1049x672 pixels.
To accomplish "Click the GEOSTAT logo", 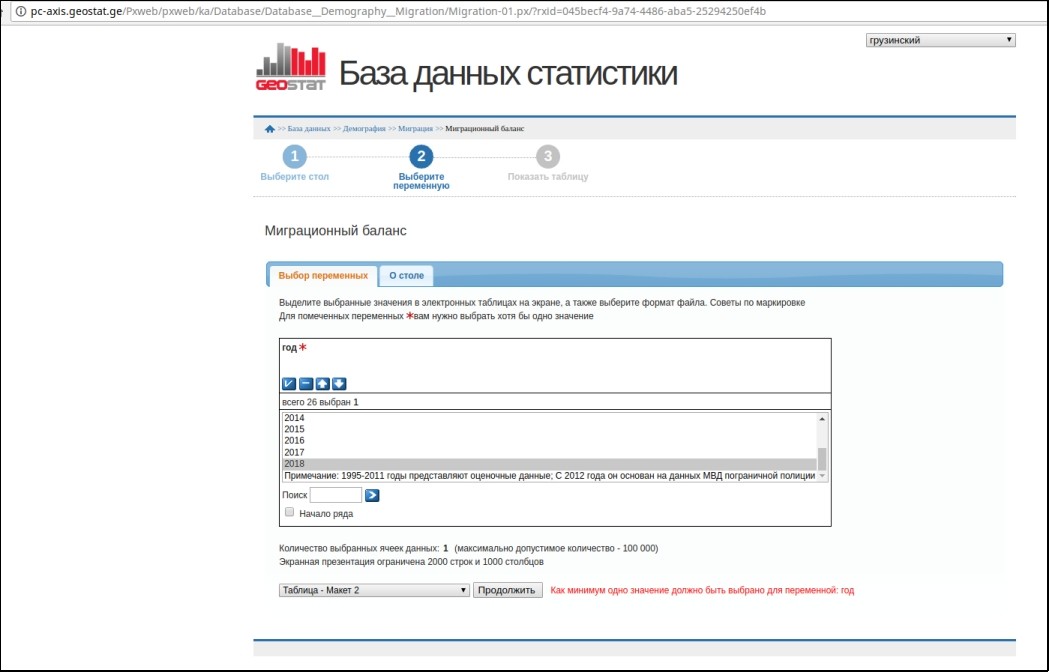I will 291,67.
